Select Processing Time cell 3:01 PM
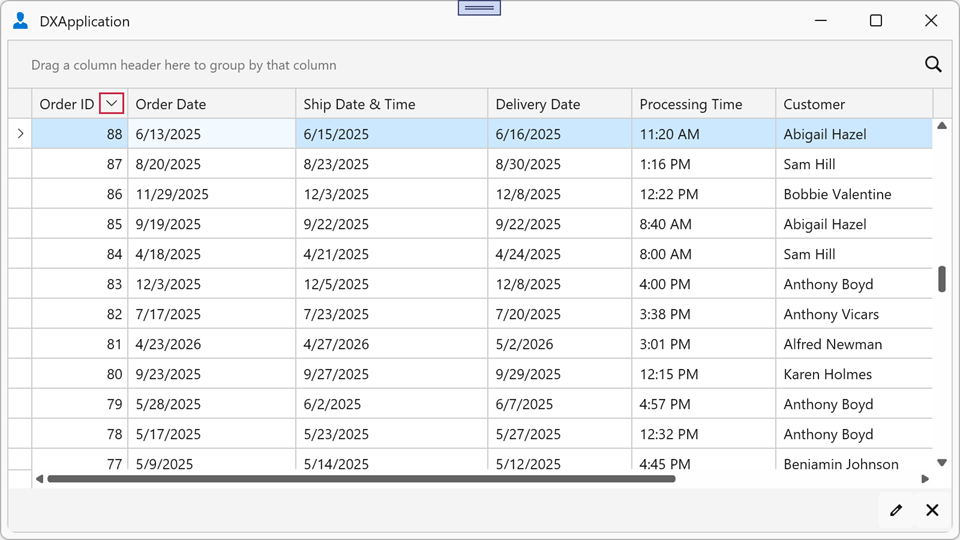Viewport: 960px width, 540px height. click(x=703, y=344)
